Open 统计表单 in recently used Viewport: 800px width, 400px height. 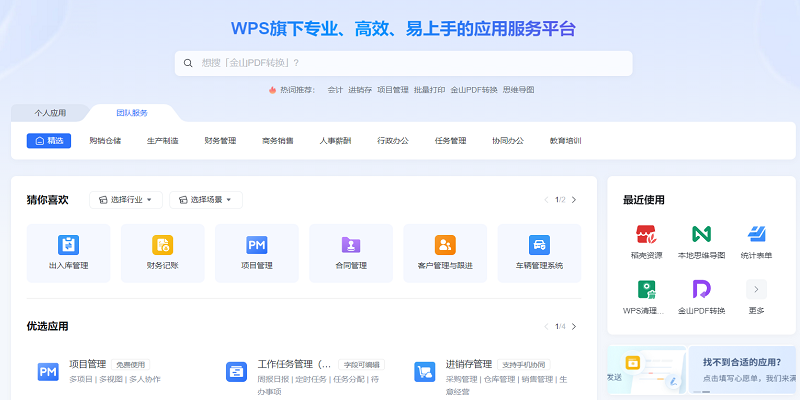[x=756, y=234]
